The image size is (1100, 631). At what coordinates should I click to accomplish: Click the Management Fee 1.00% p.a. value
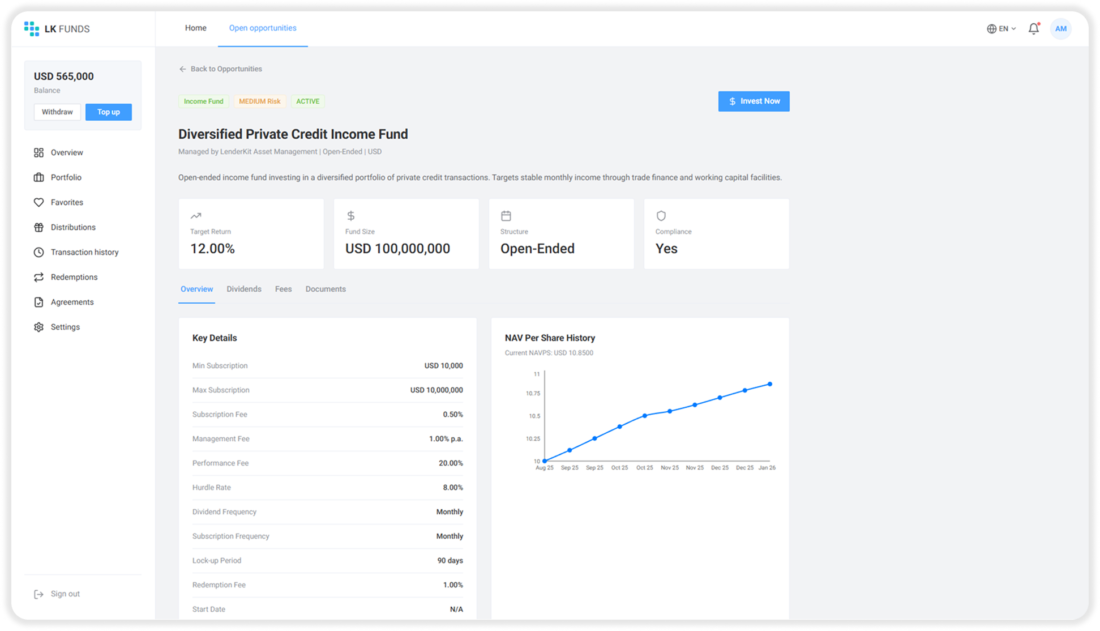point(446,439)
